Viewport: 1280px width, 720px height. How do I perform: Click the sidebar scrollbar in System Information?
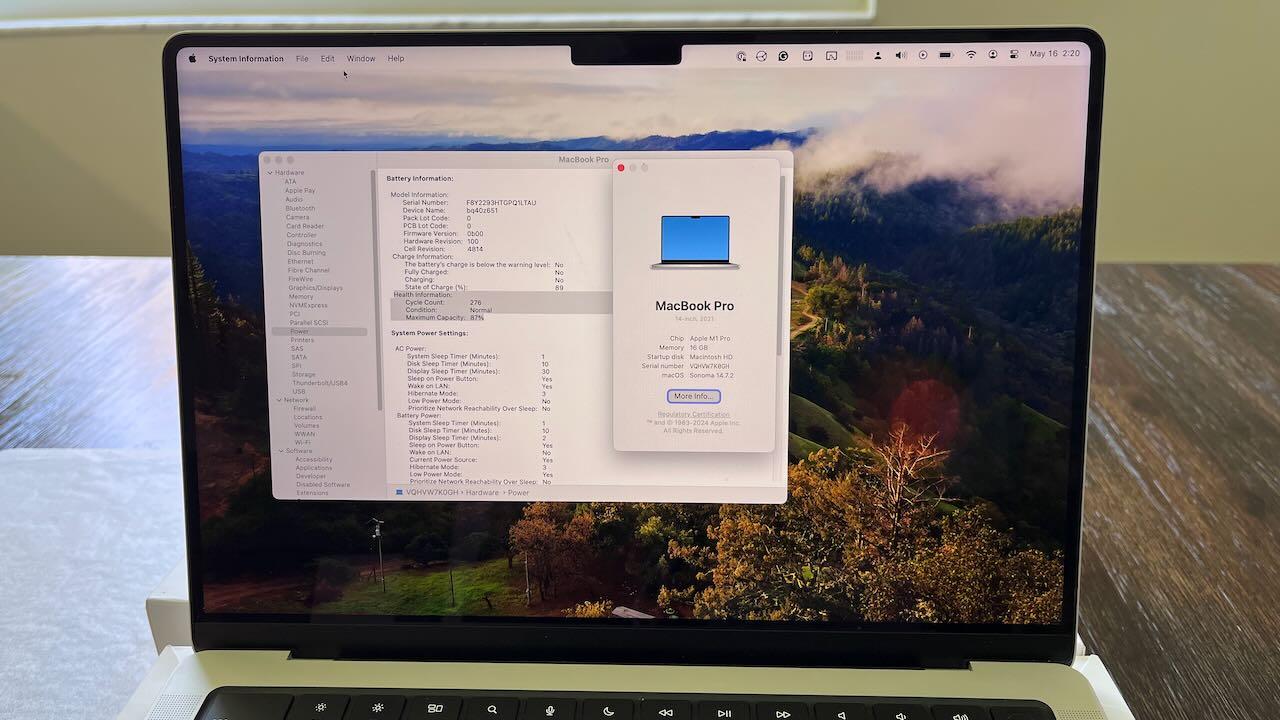pos(378,290)
